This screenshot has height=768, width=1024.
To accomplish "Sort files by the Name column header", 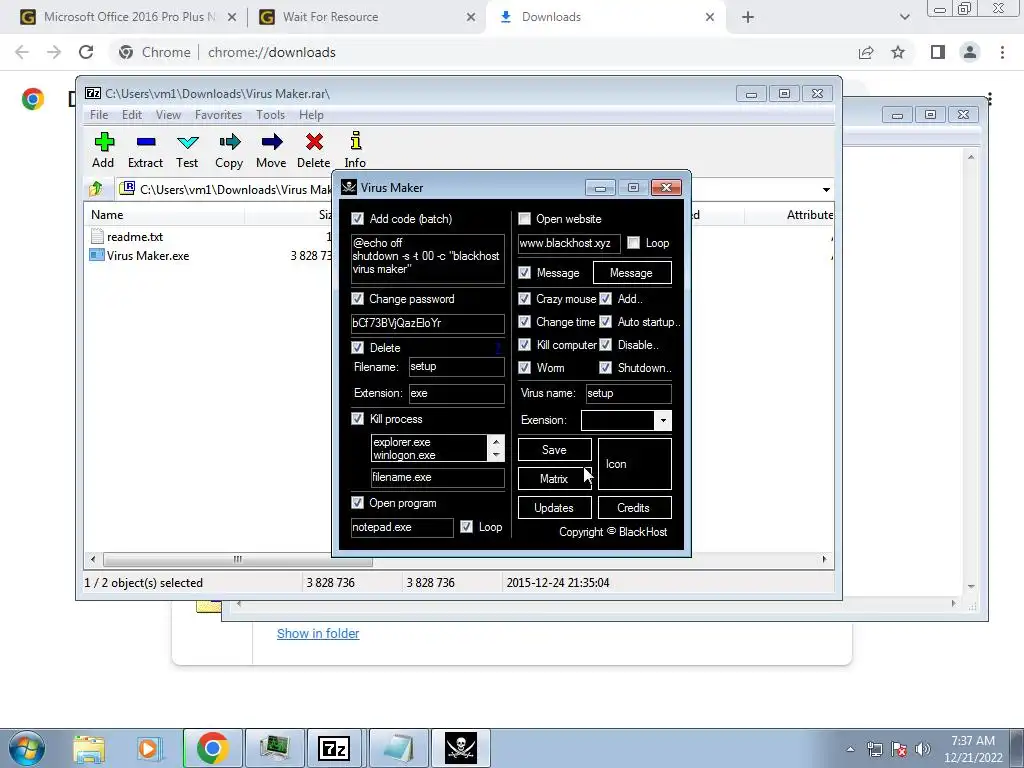I will pos(164,215).
